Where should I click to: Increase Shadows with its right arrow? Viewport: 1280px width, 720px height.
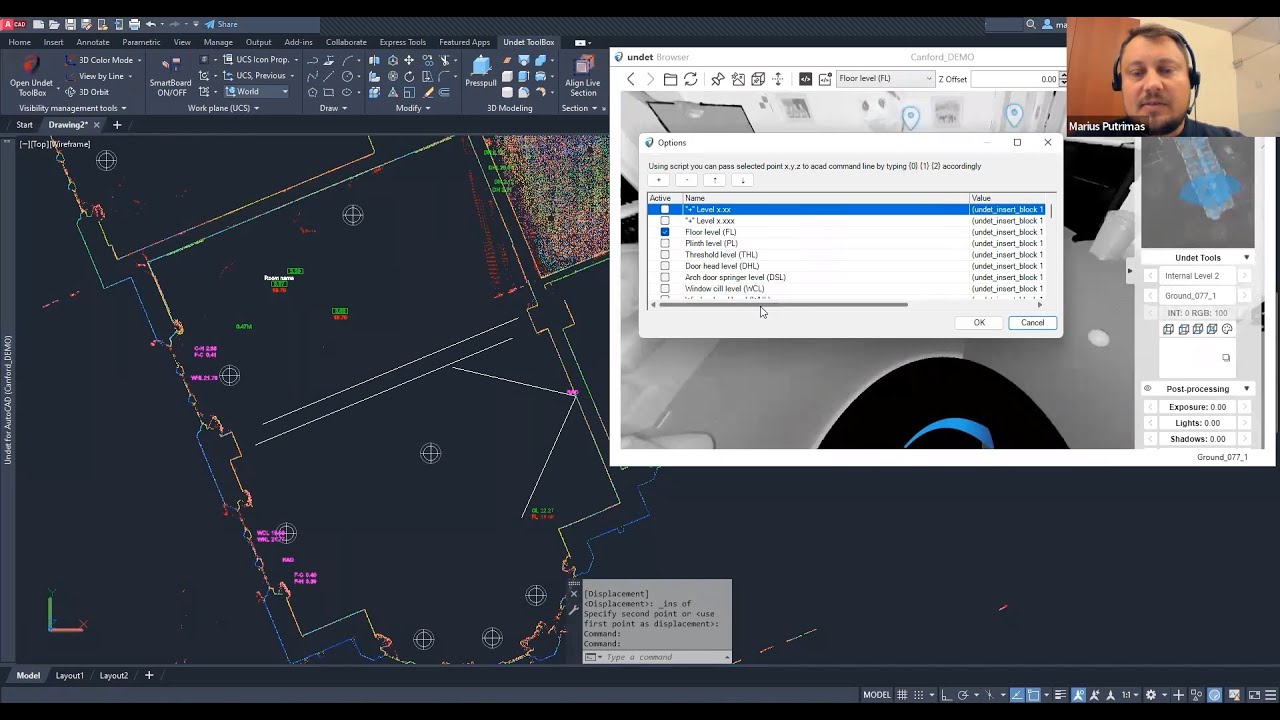(x=1245, y=439)
